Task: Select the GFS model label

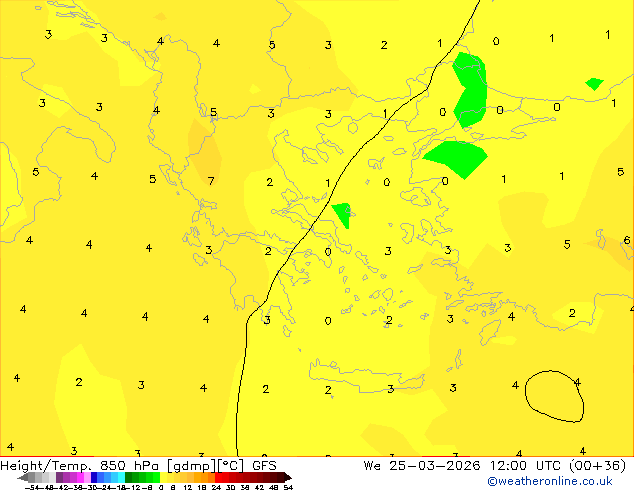Action: 264,465
